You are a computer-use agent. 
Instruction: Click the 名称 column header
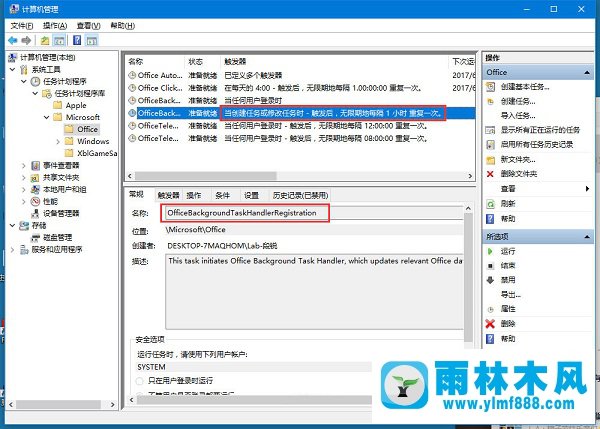tap(155, 62)
